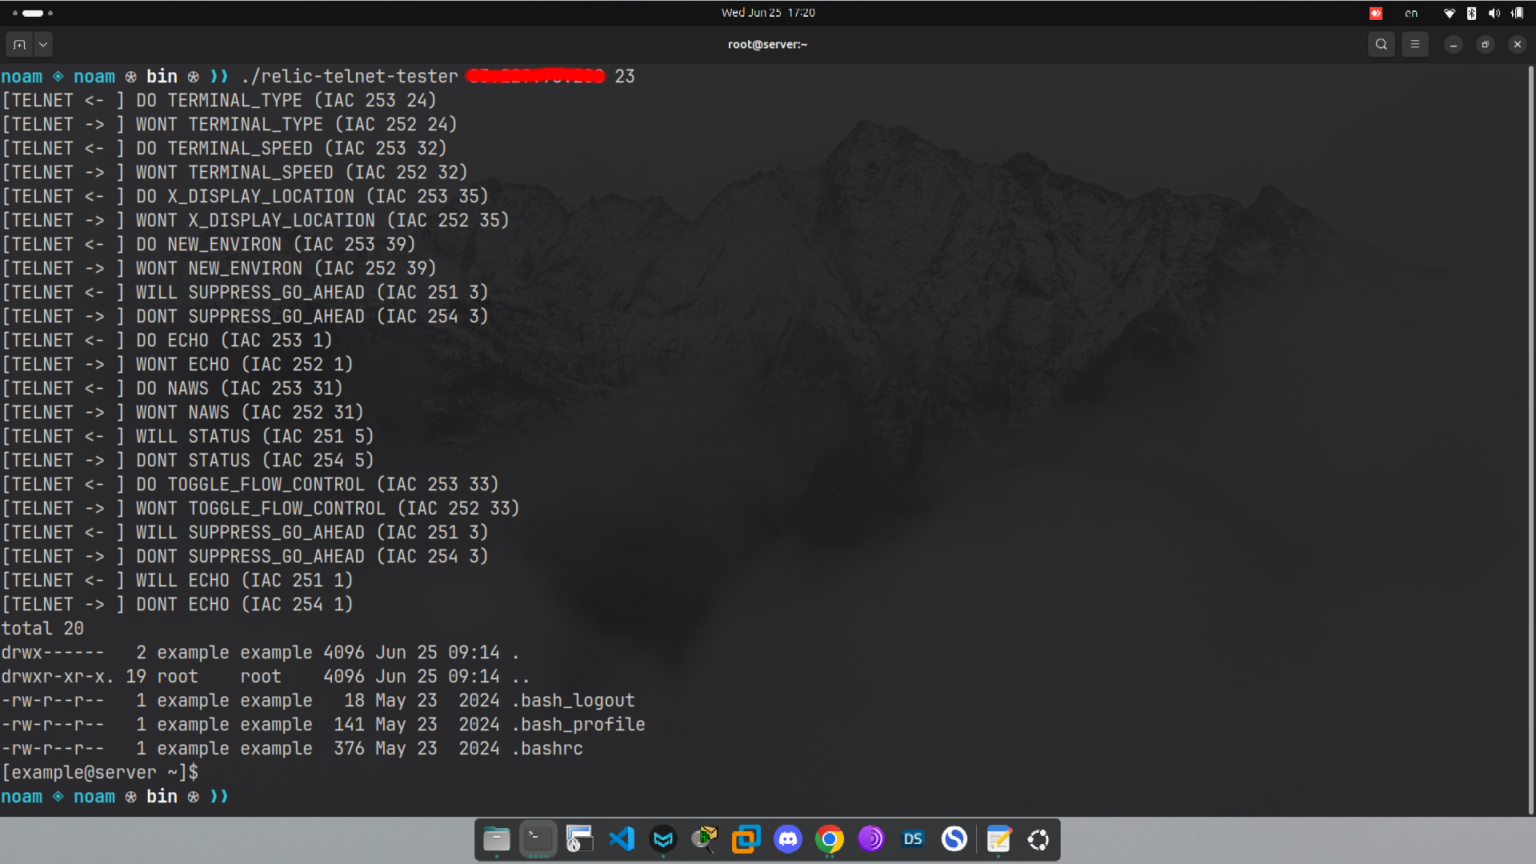1536x864 pixels.
Task: Click the new terminal tab button
Action: pos(20,44)
